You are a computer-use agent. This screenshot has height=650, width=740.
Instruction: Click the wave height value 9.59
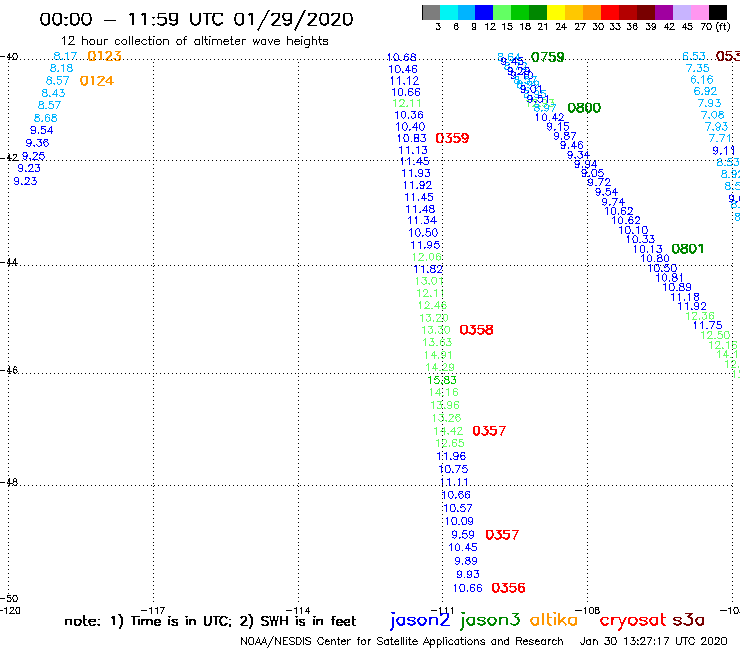coord(463,535)
